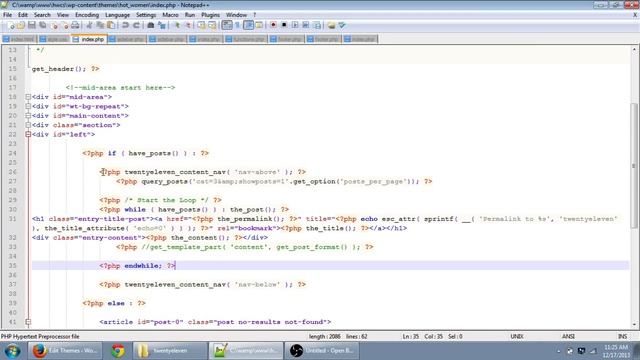The height and width of the screenshot is (360, 640).
Task: Click the vertical scrollbar up arrow
Action: (634, 49)
